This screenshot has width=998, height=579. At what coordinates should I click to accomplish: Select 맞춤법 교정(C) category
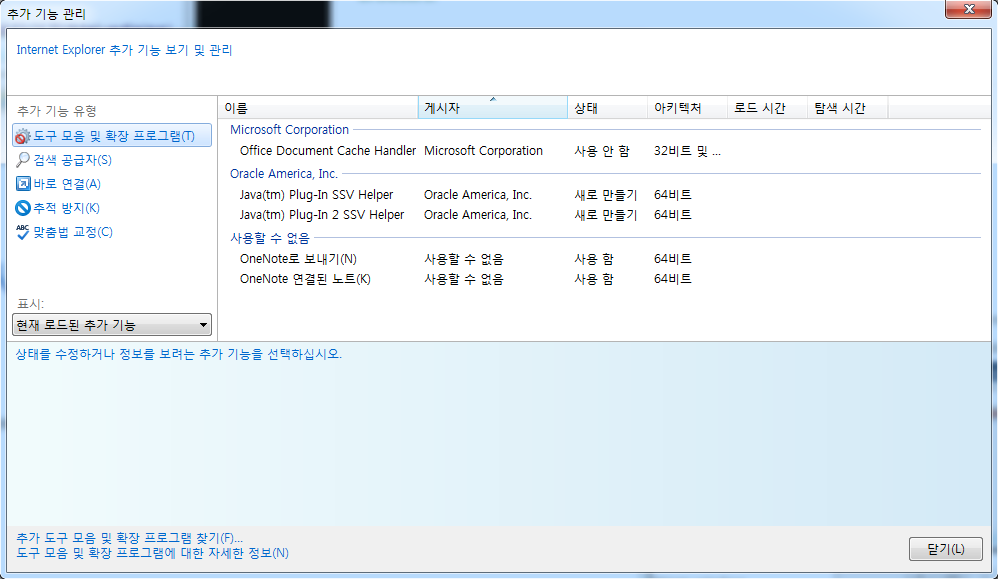pos(73,232)
